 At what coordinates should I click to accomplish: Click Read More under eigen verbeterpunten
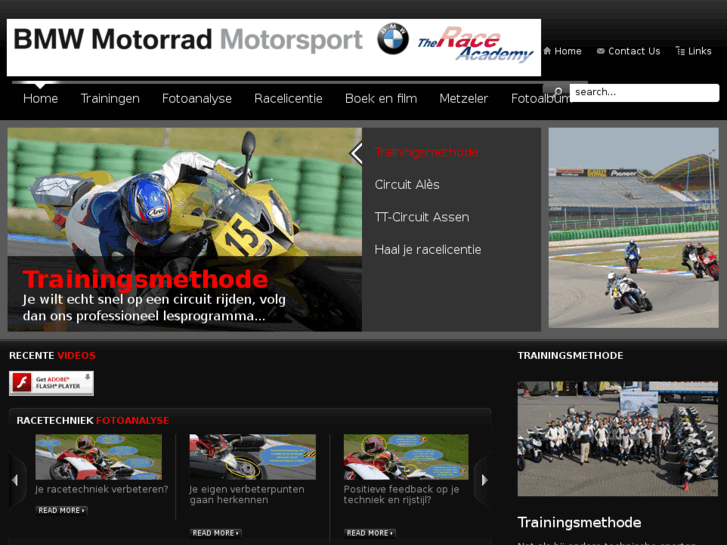point(216,533)
